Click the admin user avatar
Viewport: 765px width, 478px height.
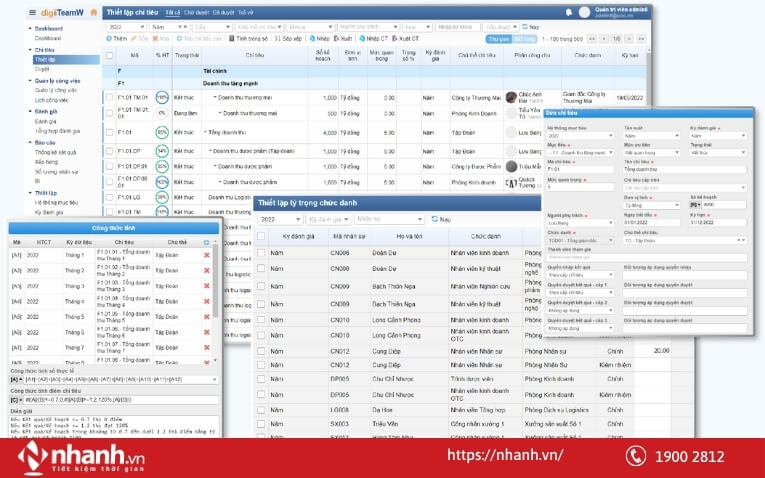pos(584,12)
